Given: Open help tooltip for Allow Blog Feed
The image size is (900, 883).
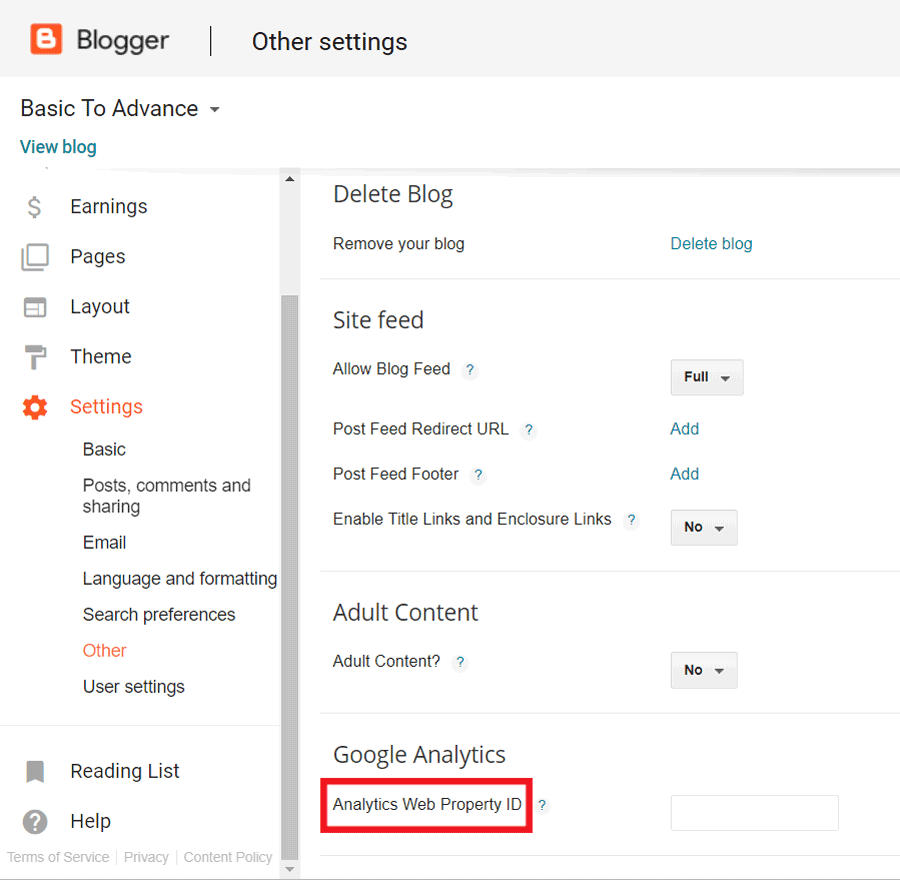Looking at the screenshot, I should point(470,370).
